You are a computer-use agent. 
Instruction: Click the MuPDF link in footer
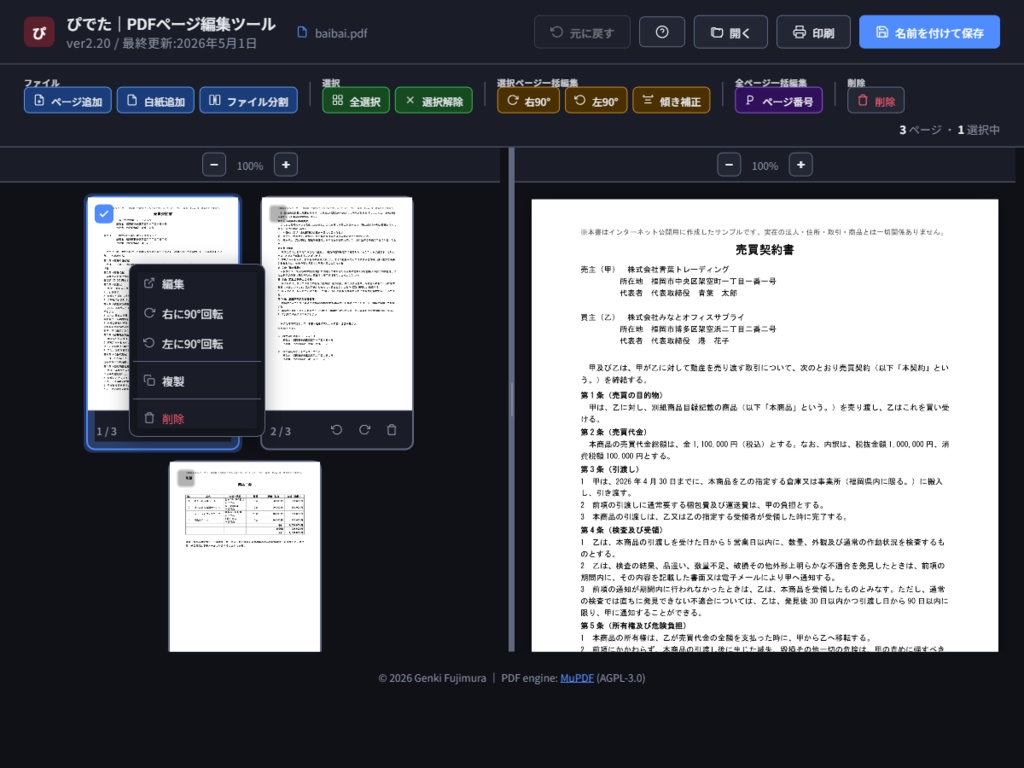click(x=577, y=678)
